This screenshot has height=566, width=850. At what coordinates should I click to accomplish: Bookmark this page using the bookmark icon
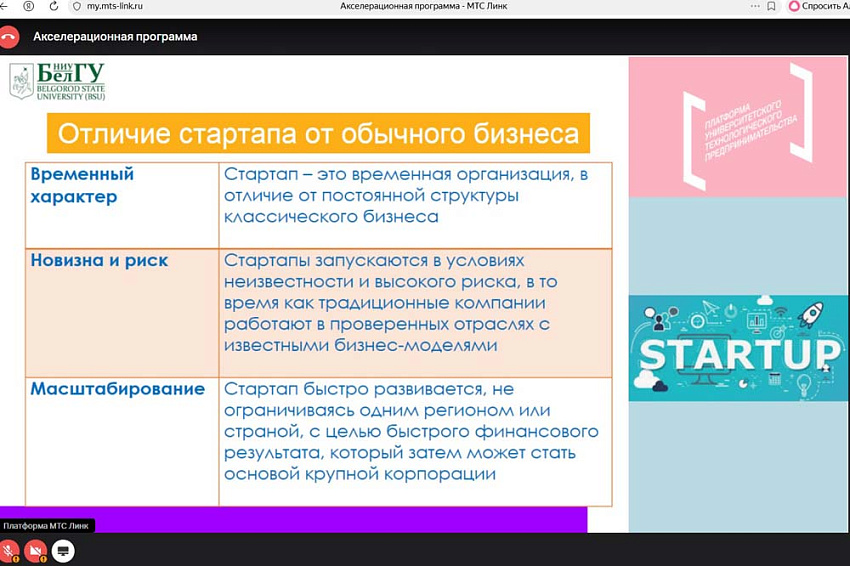[x=771, y=6]
